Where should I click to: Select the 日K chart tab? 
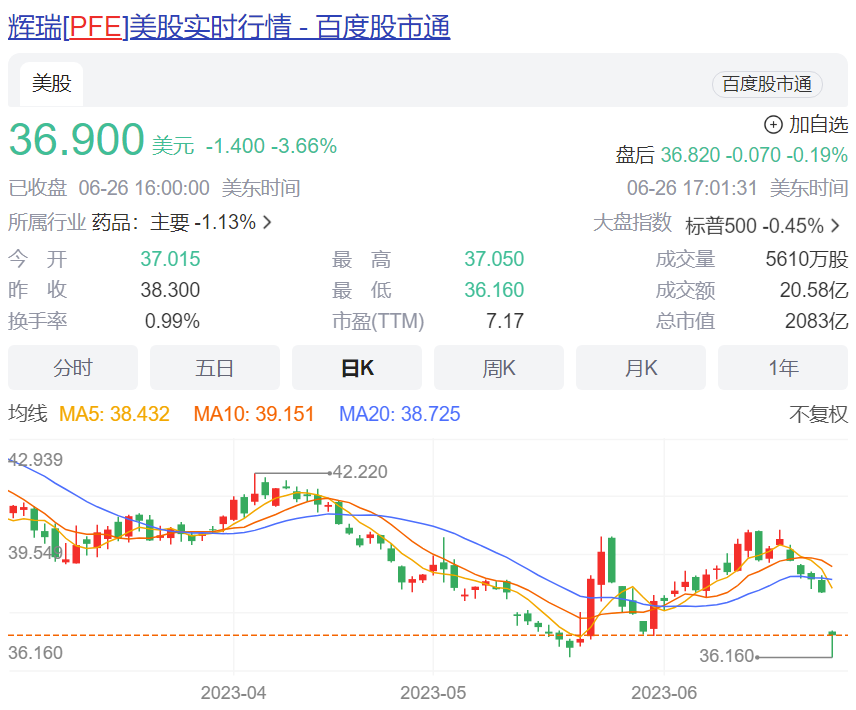click(x=357, y=368)
